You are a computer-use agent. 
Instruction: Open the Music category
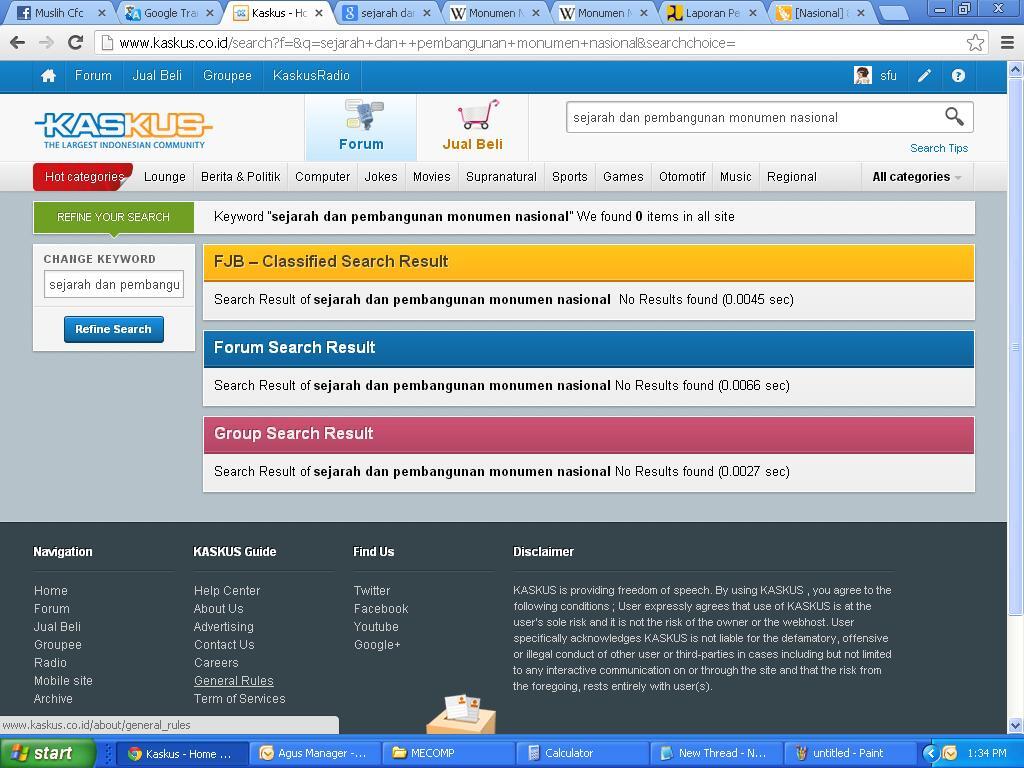(735, 177)
